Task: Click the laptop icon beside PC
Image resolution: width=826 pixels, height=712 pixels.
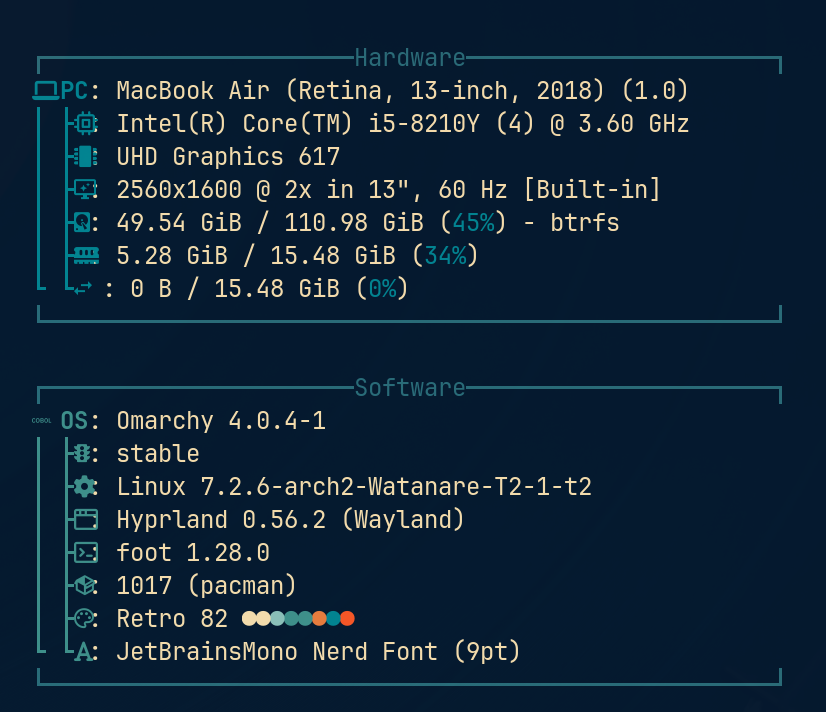Action: (46, 91)
